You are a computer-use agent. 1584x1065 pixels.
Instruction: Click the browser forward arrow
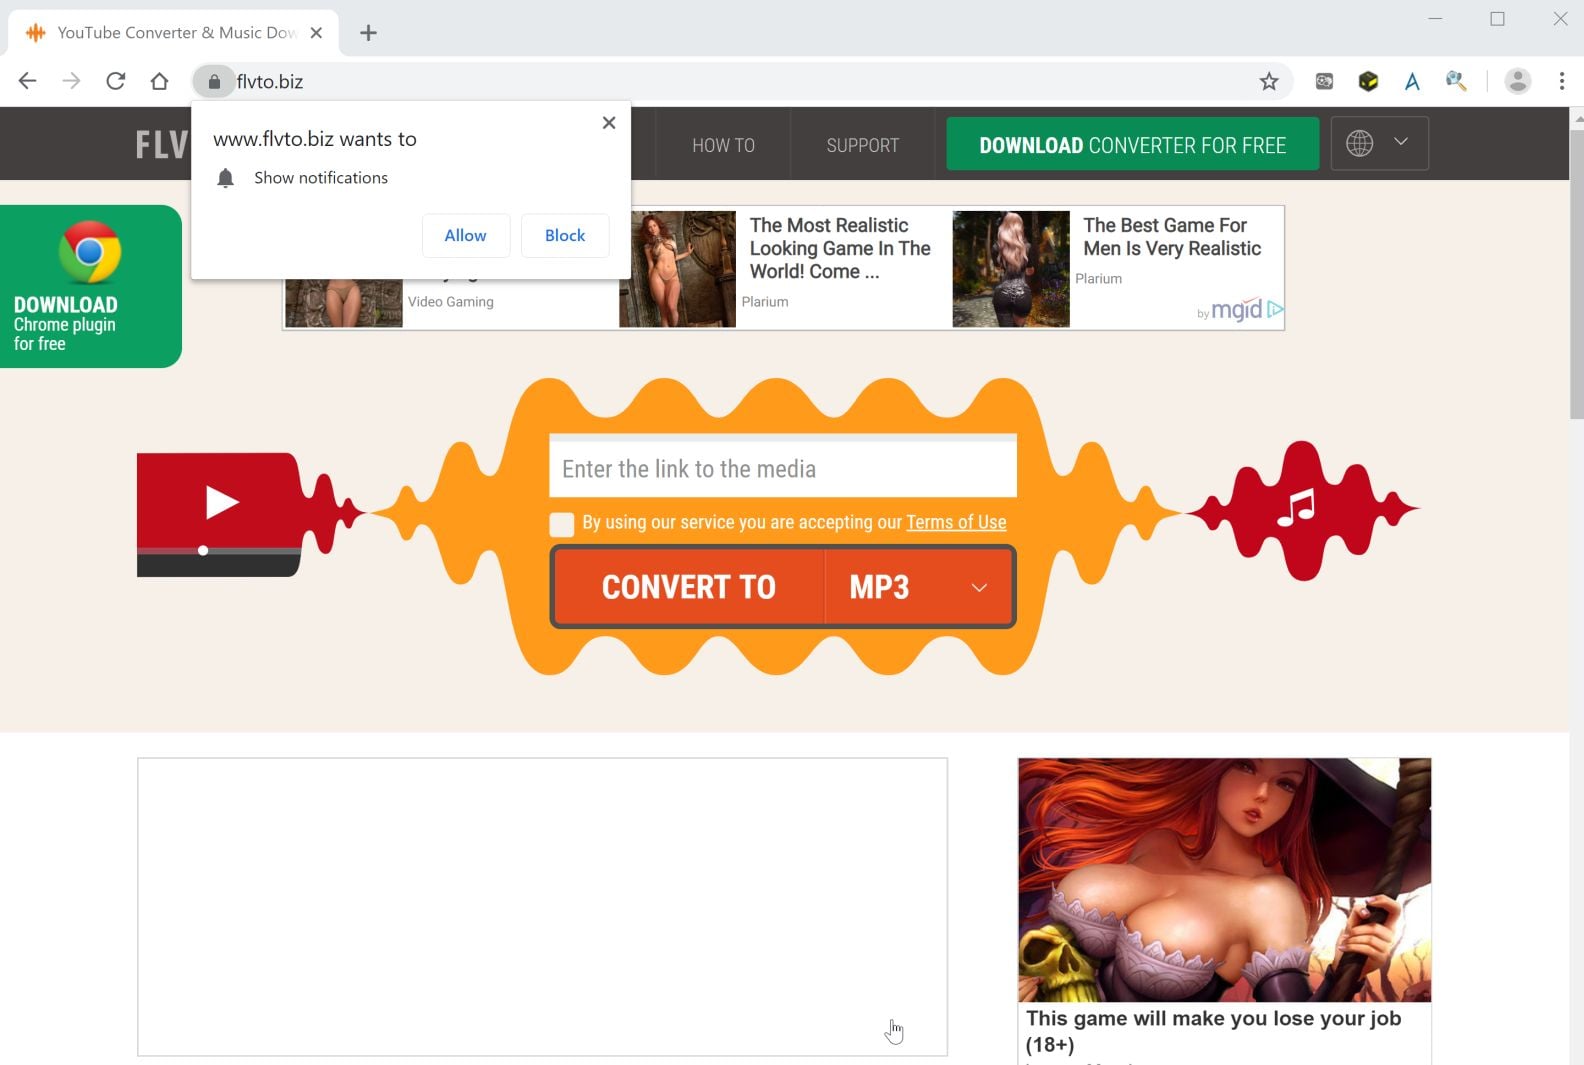(x=71, y=81)
